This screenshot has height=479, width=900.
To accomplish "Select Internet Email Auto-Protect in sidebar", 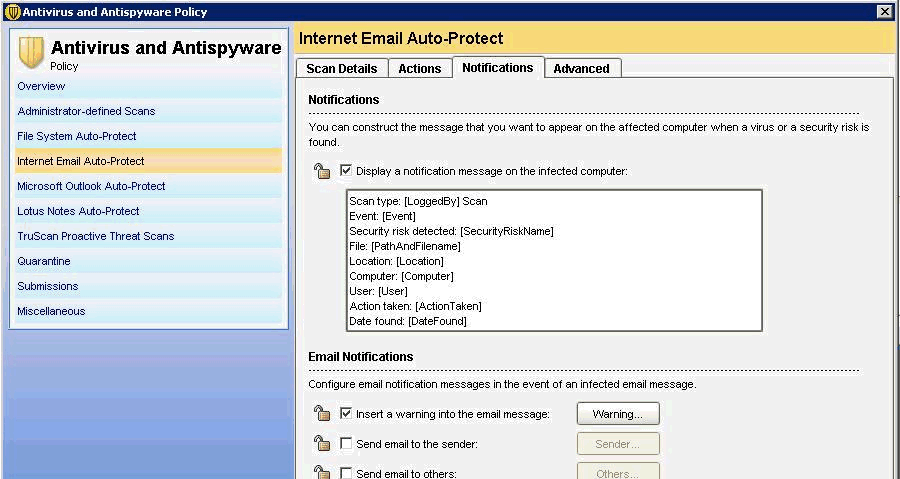I will click(x=149, y=161).
